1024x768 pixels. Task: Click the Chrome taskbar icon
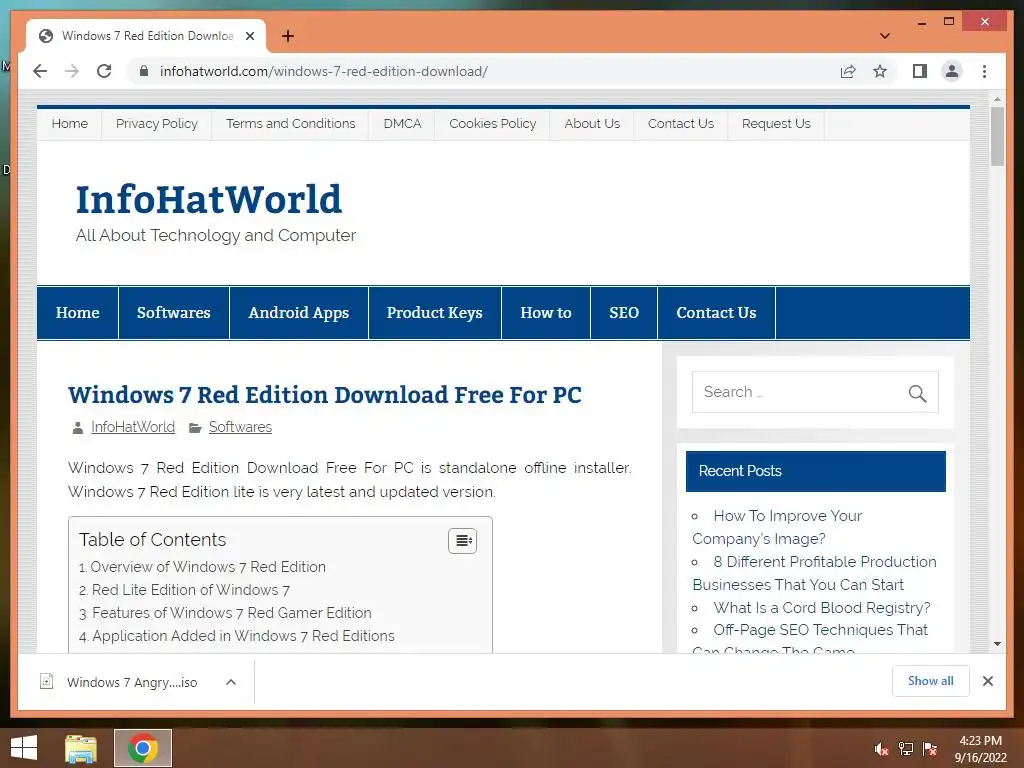(143, 748)
